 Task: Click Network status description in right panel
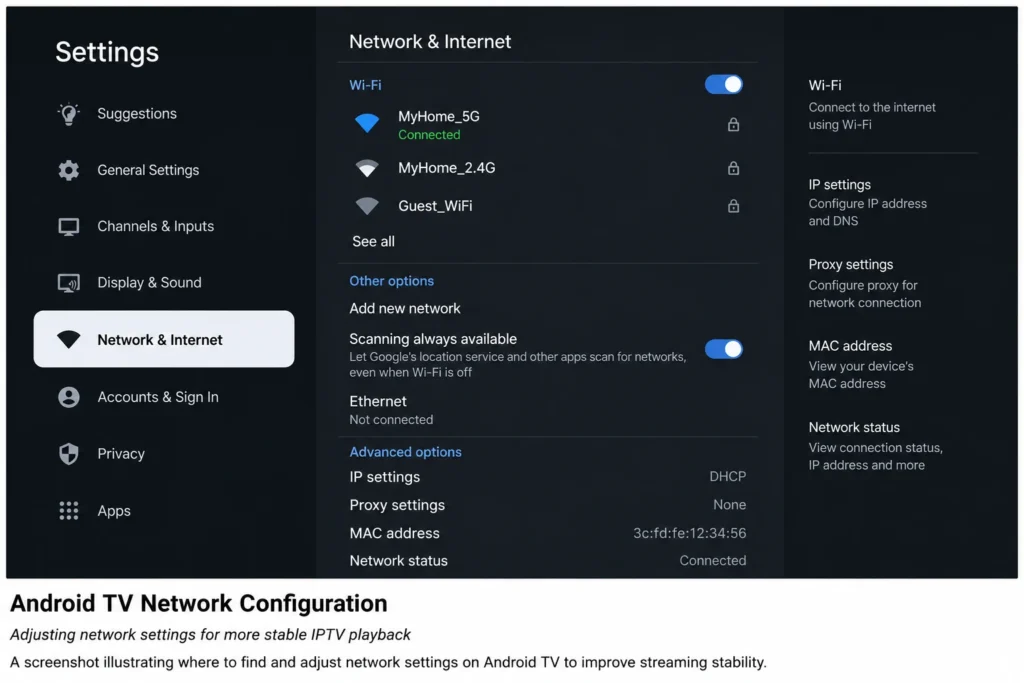[x=875, y=457]
